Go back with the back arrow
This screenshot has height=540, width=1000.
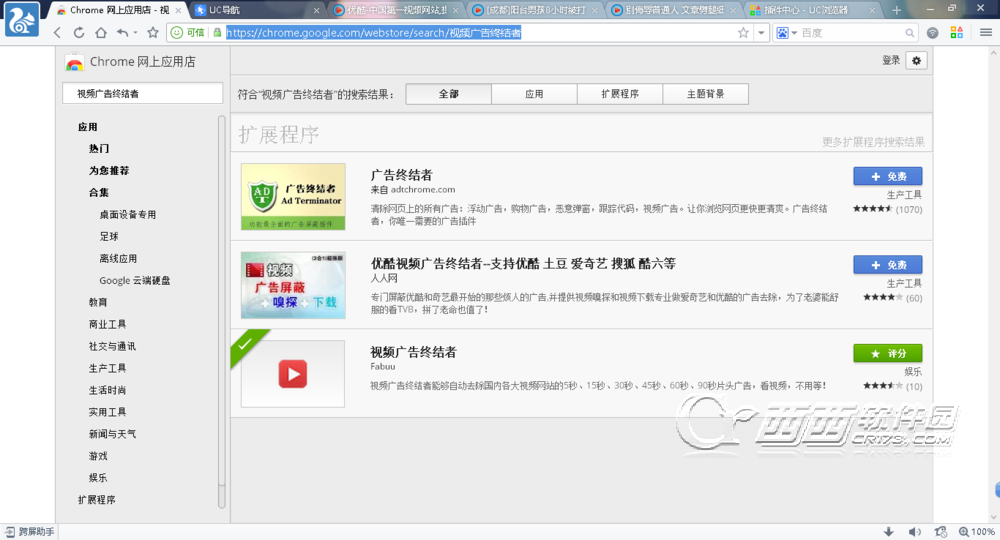click(x=57, y=33)
